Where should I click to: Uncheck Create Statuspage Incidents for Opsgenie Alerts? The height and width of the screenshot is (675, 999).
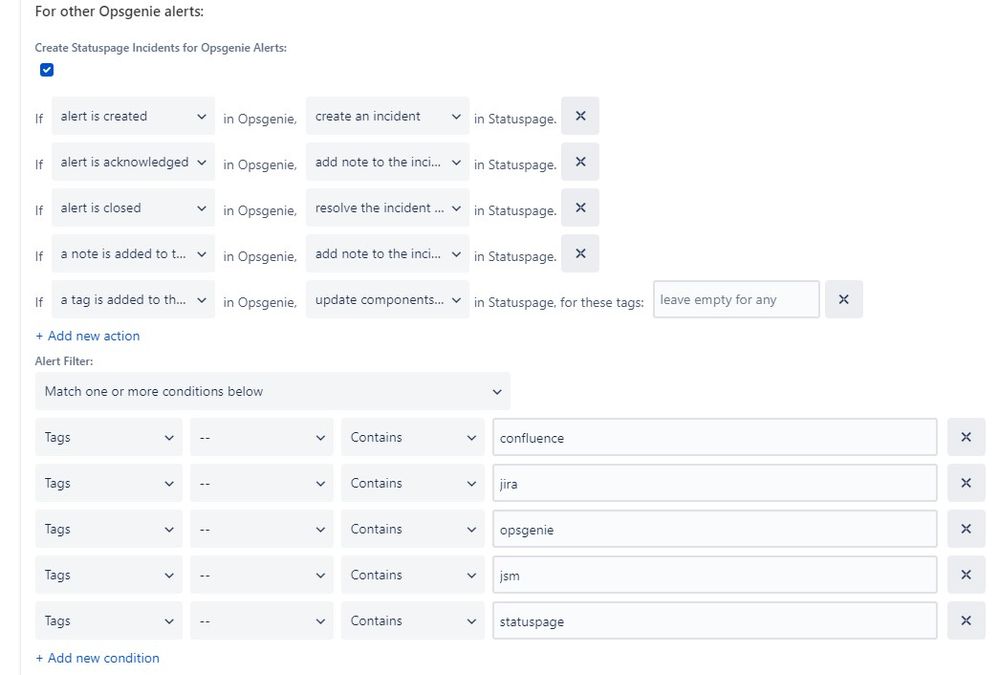[x=47, y=70]
